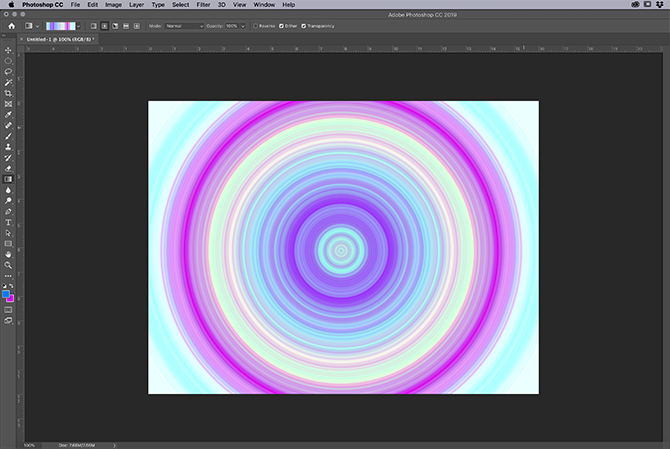Open the Layer menu
Screen dimensions: 670x449
tap(136, 5)
